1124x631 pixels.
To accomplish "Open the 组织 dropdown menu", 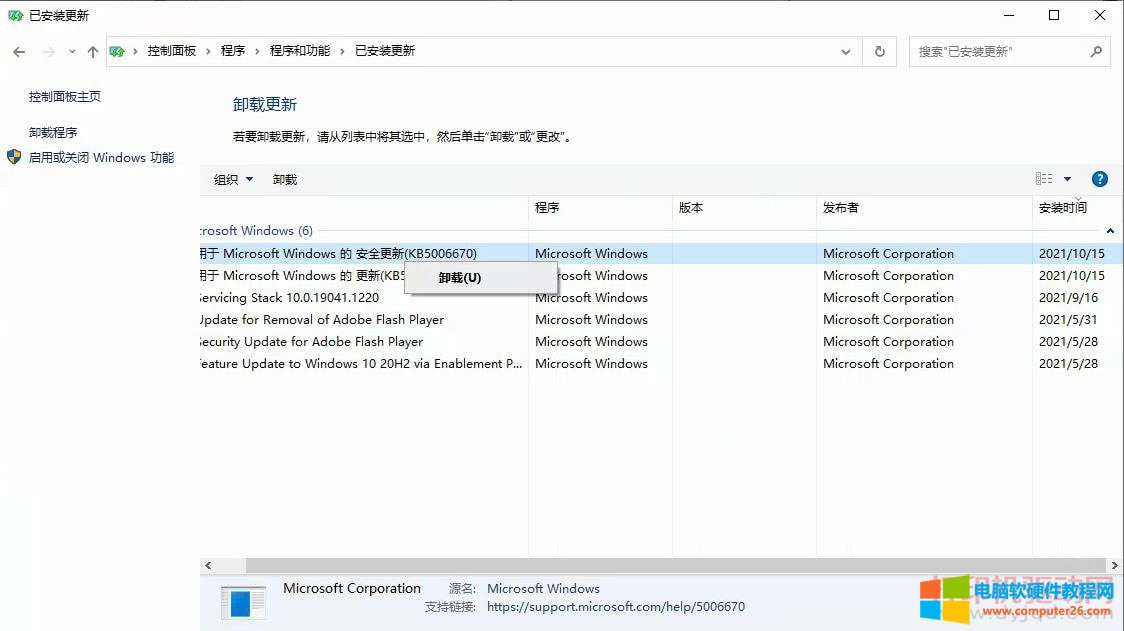I will 233,179.
